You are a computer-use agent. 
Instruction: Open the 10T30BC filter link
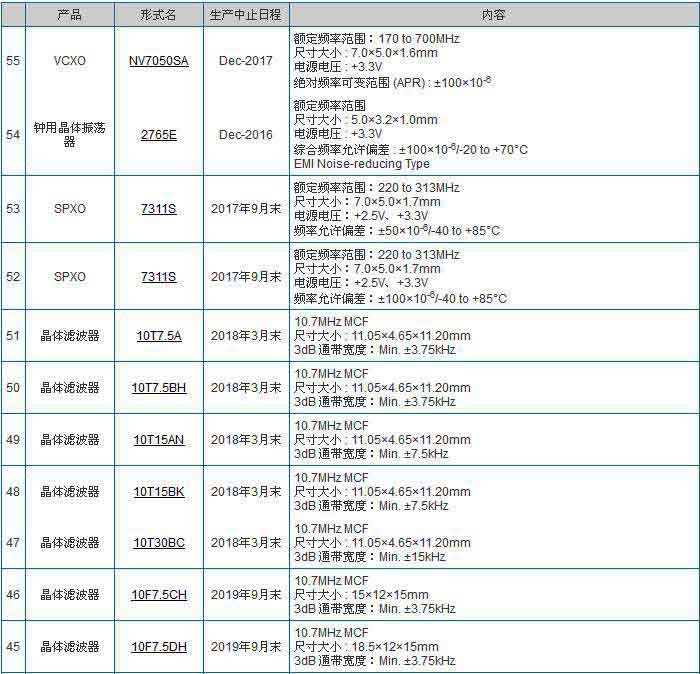[x=158, y=543]
